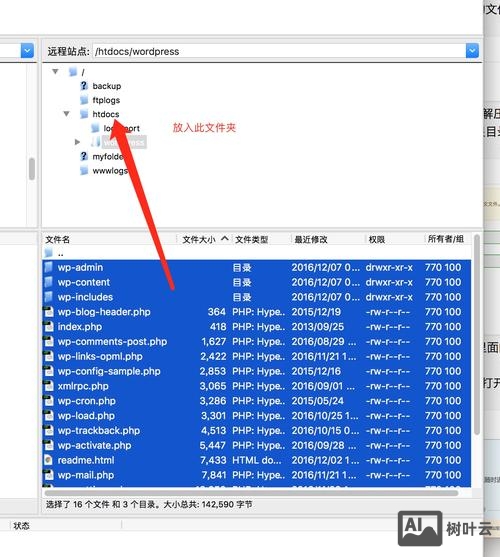Click the wp-trackback.php file icon

click(49, 431)
